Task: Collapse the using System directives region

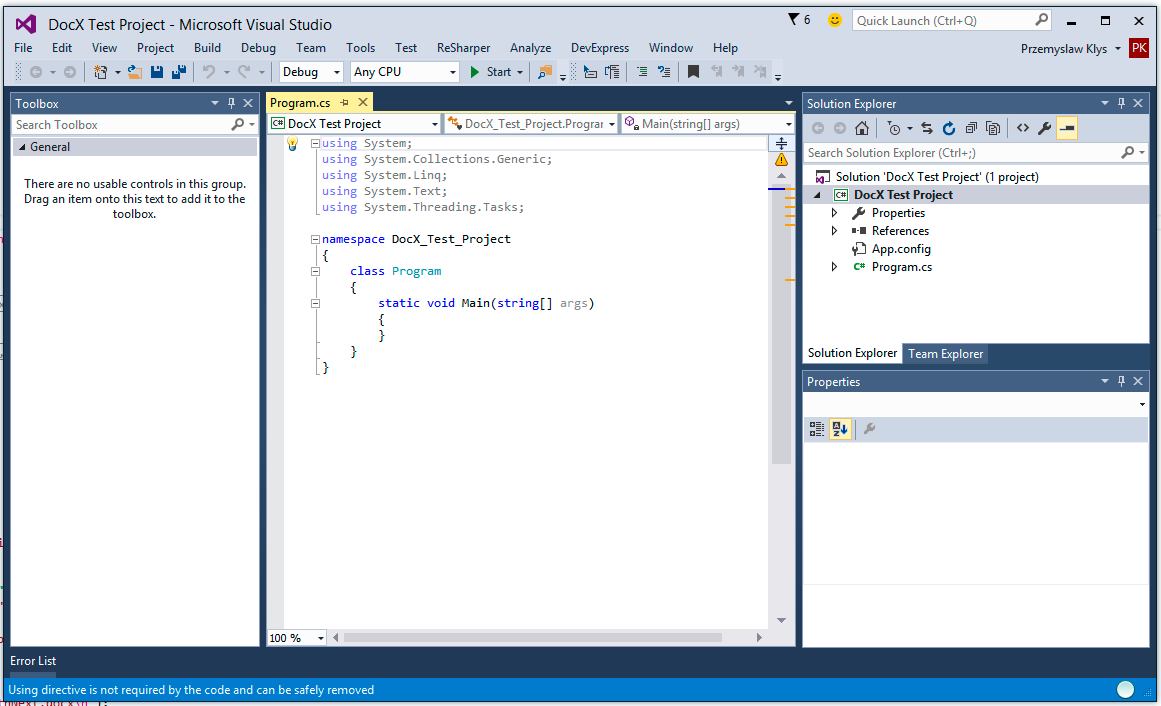Action: click(x=315, y=143)
